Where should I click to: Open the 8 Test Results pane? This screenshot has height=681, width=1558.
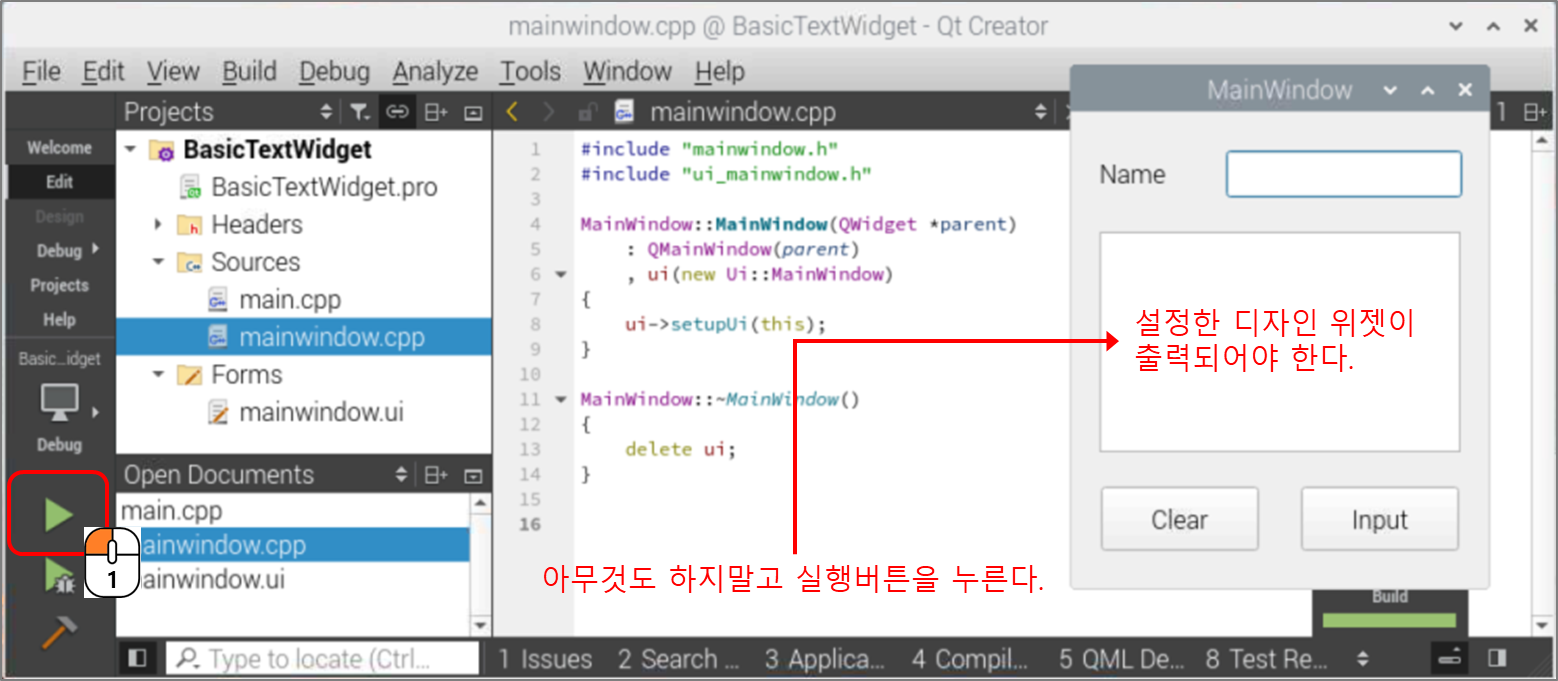click(x=1267, y=659)
